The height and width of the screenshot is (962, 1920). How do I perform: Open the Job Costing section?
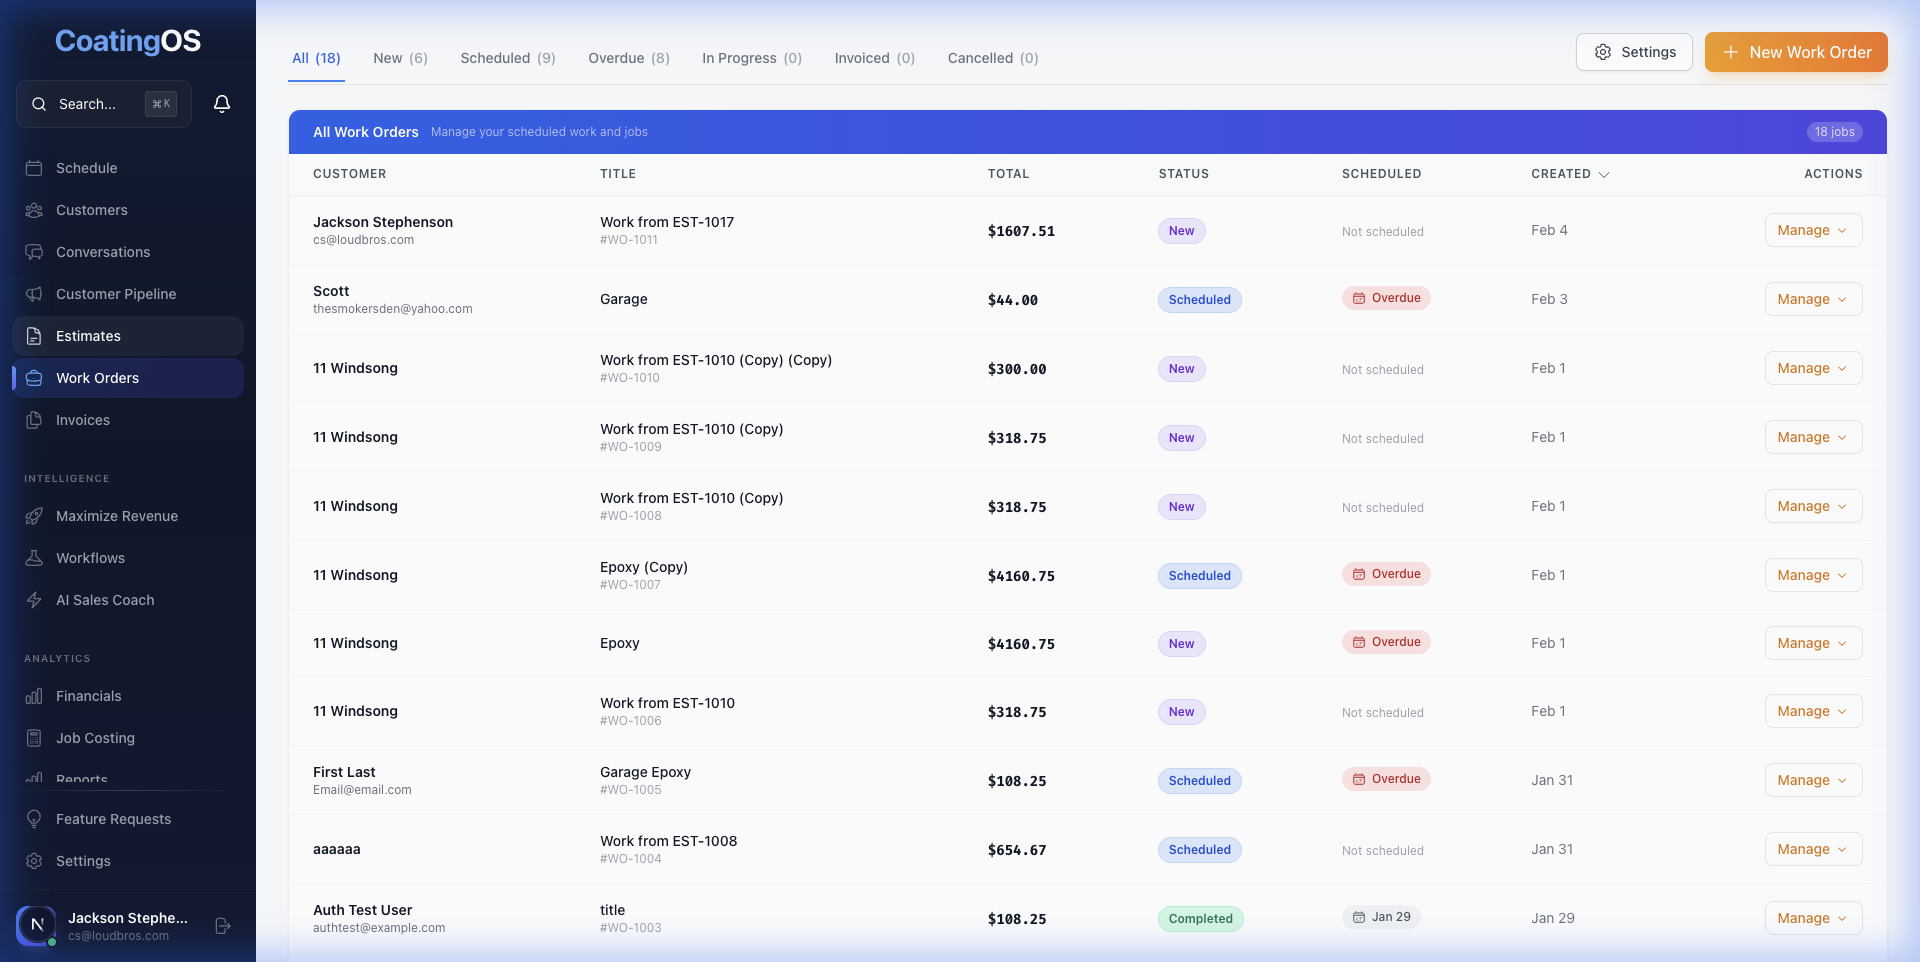coord(95,737)
